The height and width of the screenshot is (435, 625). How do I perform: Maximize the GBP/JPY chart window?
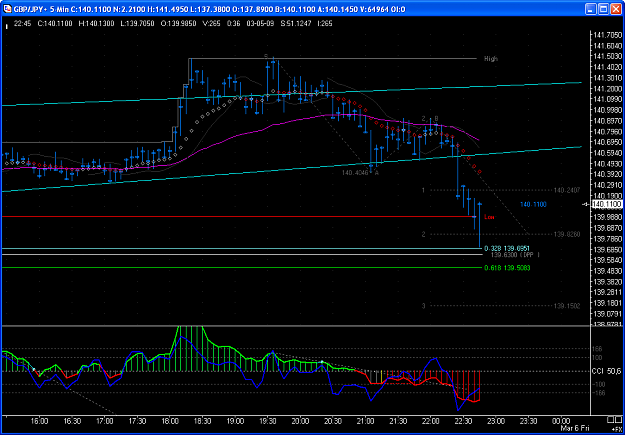pyautogui.click(x=603, y=8)
